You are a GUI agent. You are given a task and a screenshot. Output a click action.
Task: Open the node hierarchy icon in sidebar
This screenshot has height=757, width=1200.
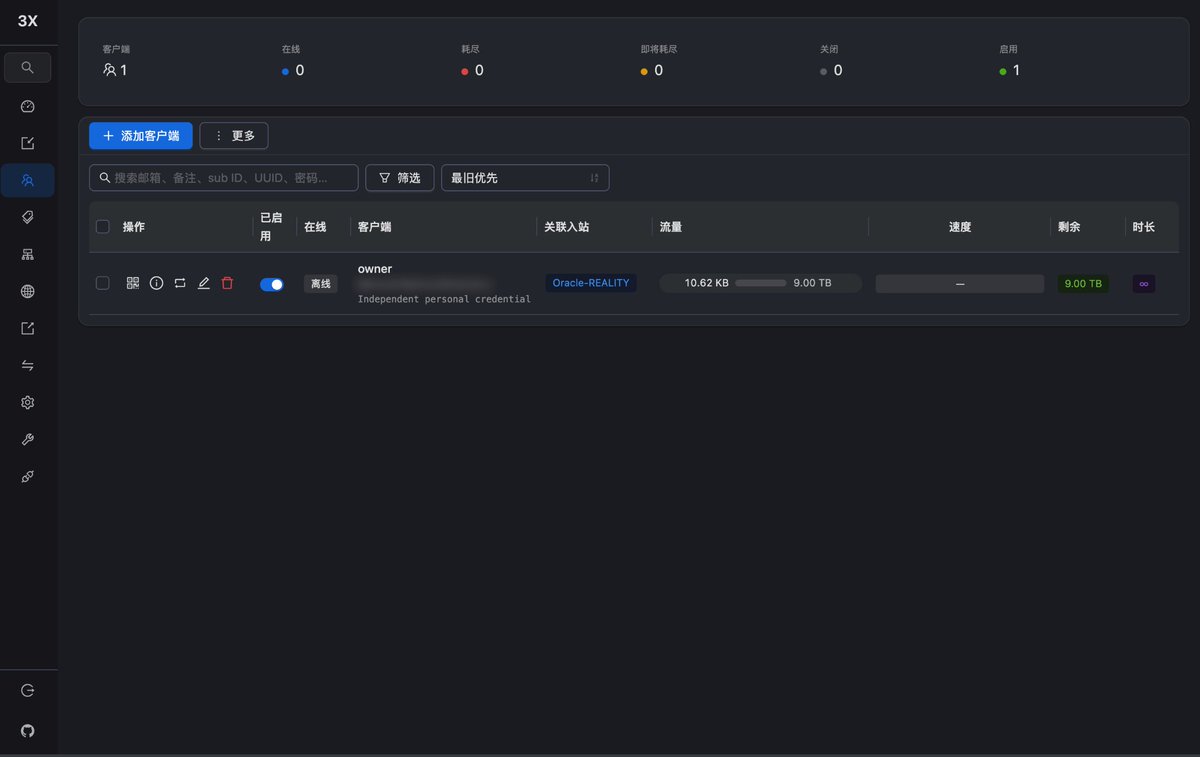point(28,254)
